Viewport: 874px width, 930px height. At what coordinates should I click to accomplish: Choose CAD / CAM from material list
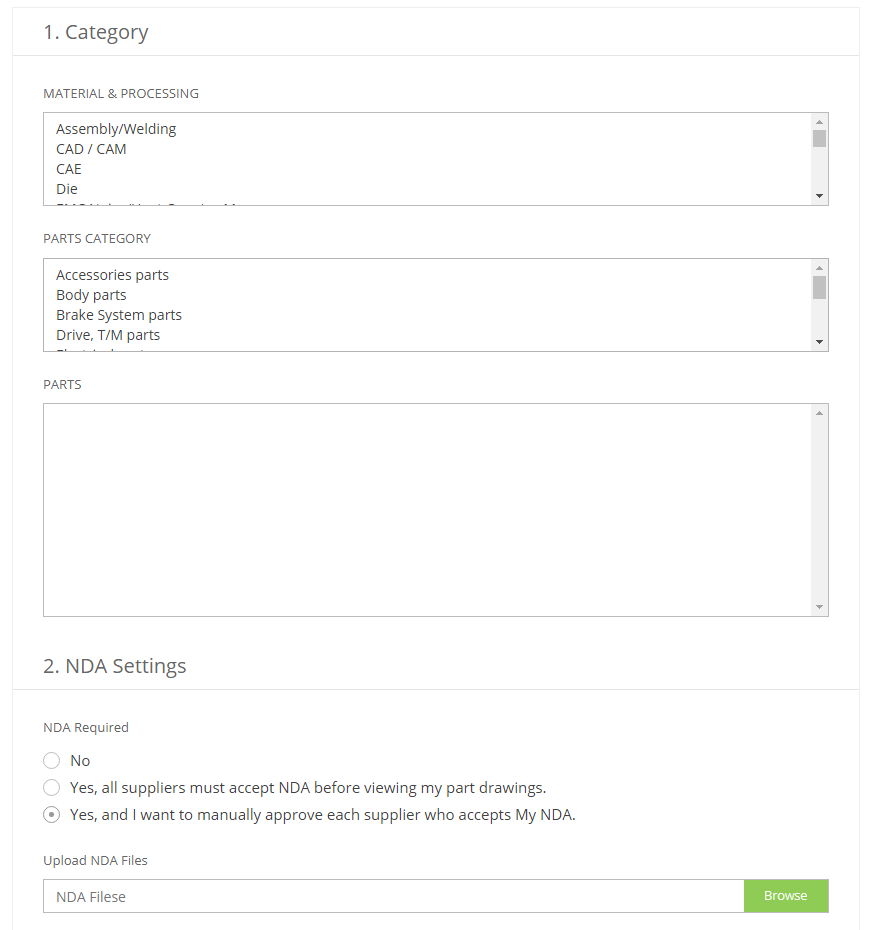point(91,149)
